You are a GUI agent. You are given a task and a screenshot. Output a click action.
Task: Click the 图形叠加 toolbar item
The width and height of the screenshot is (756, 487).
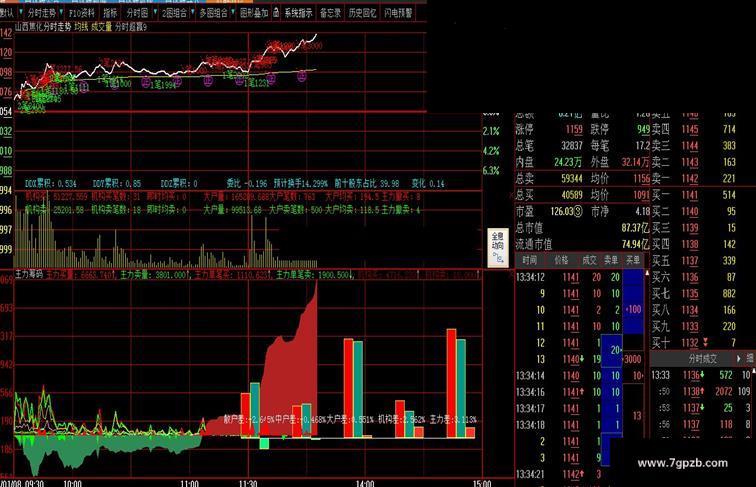pyautogui.click(x=254, y=13)
